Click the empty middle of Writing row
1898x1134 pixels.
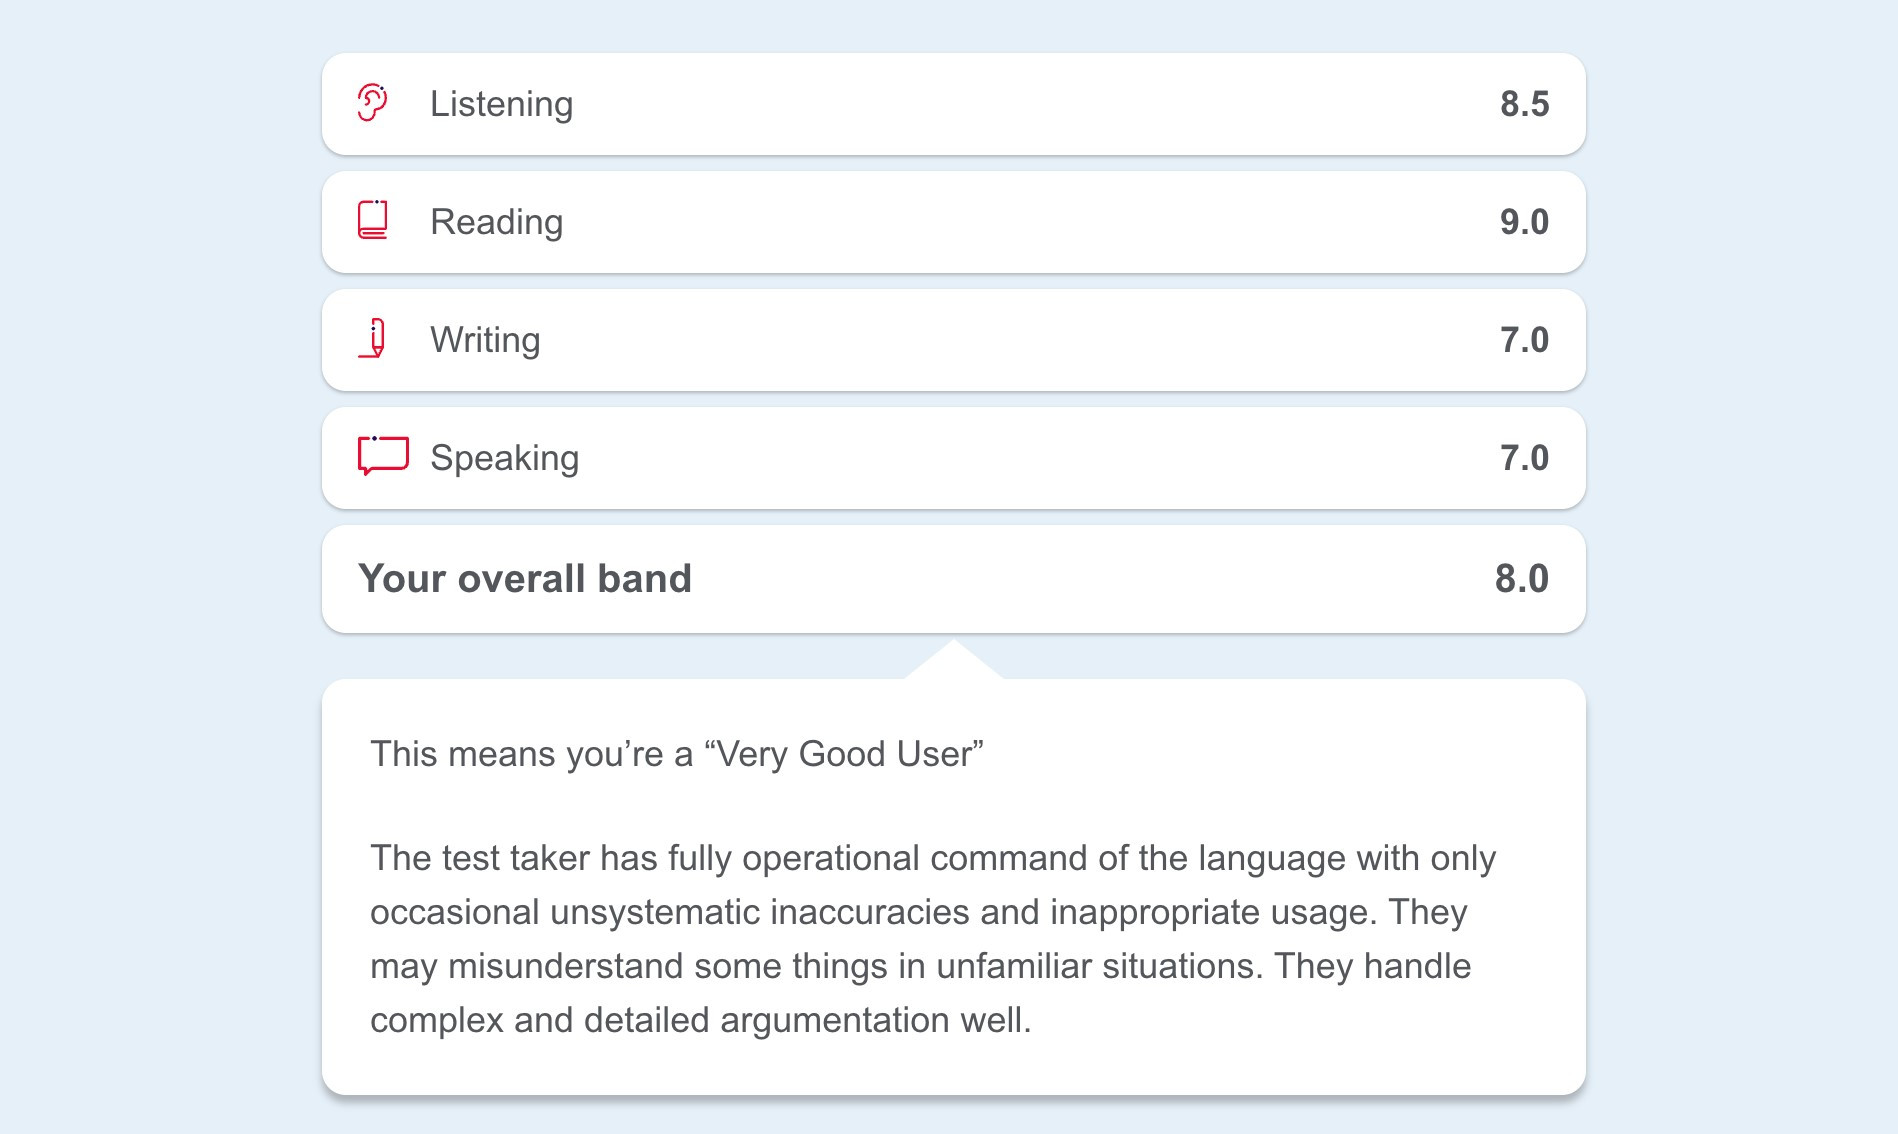[1000, 340]
